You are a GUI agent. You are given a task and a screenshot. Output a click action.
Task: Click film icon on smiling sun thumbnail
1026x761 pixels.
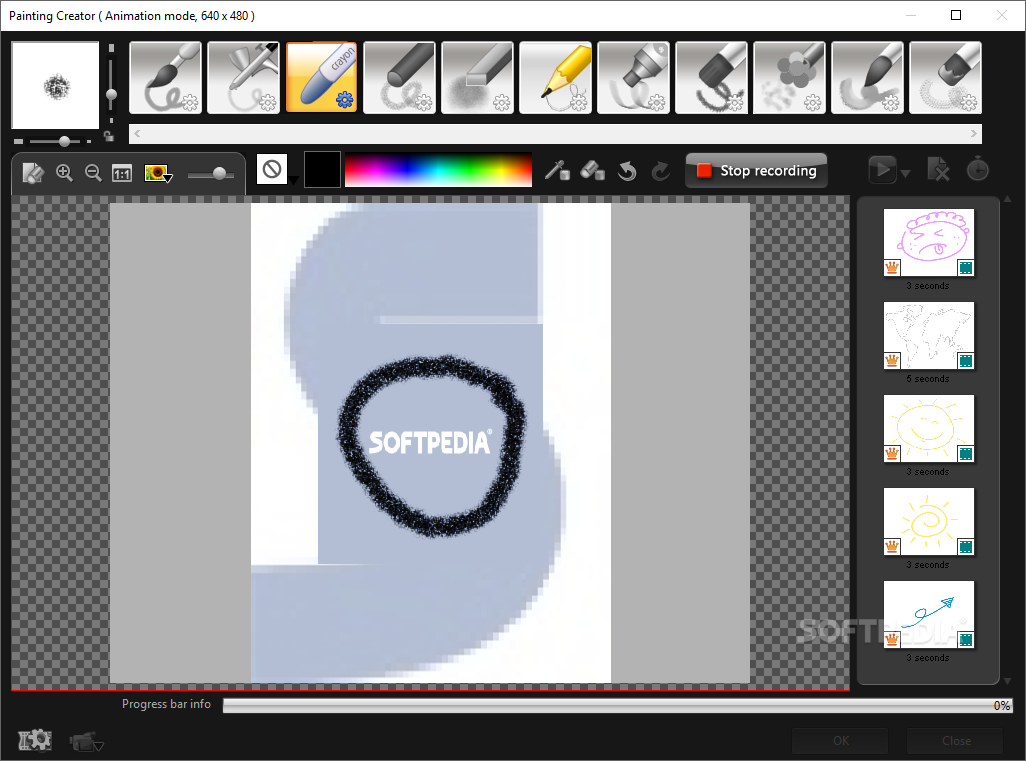tap(966, 453)
